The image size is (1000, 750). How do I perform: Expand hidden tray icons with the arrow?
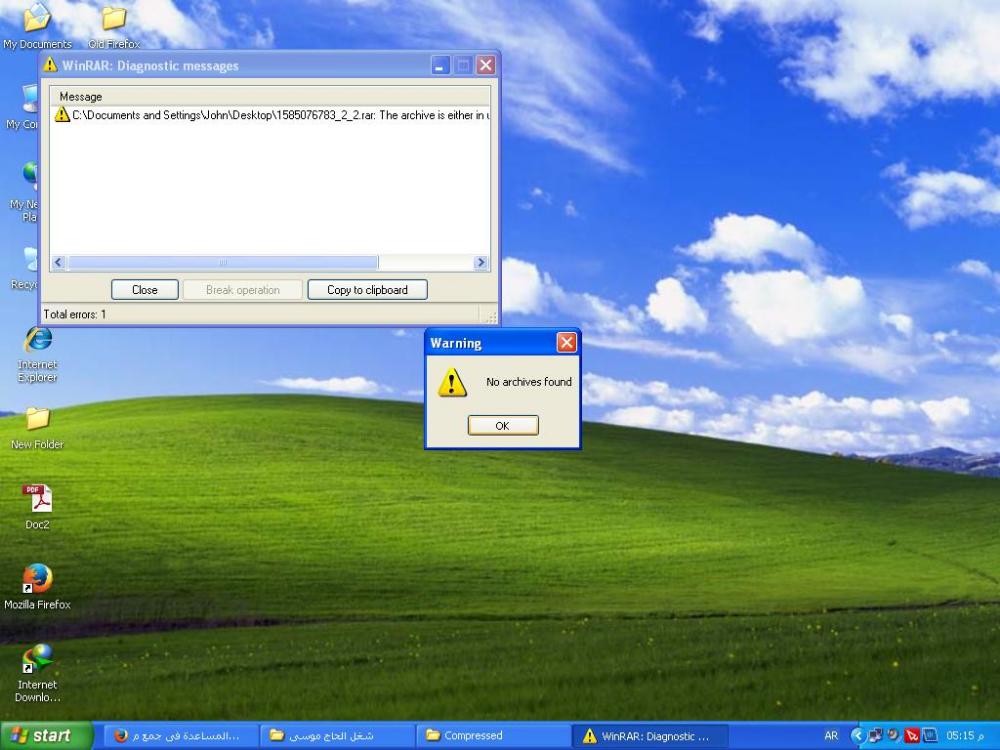(858, 735)
